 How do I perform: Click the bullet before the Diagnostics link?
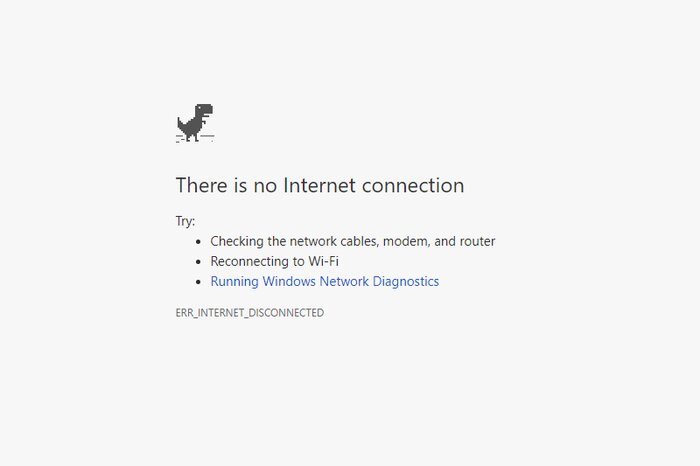point(199,282)
